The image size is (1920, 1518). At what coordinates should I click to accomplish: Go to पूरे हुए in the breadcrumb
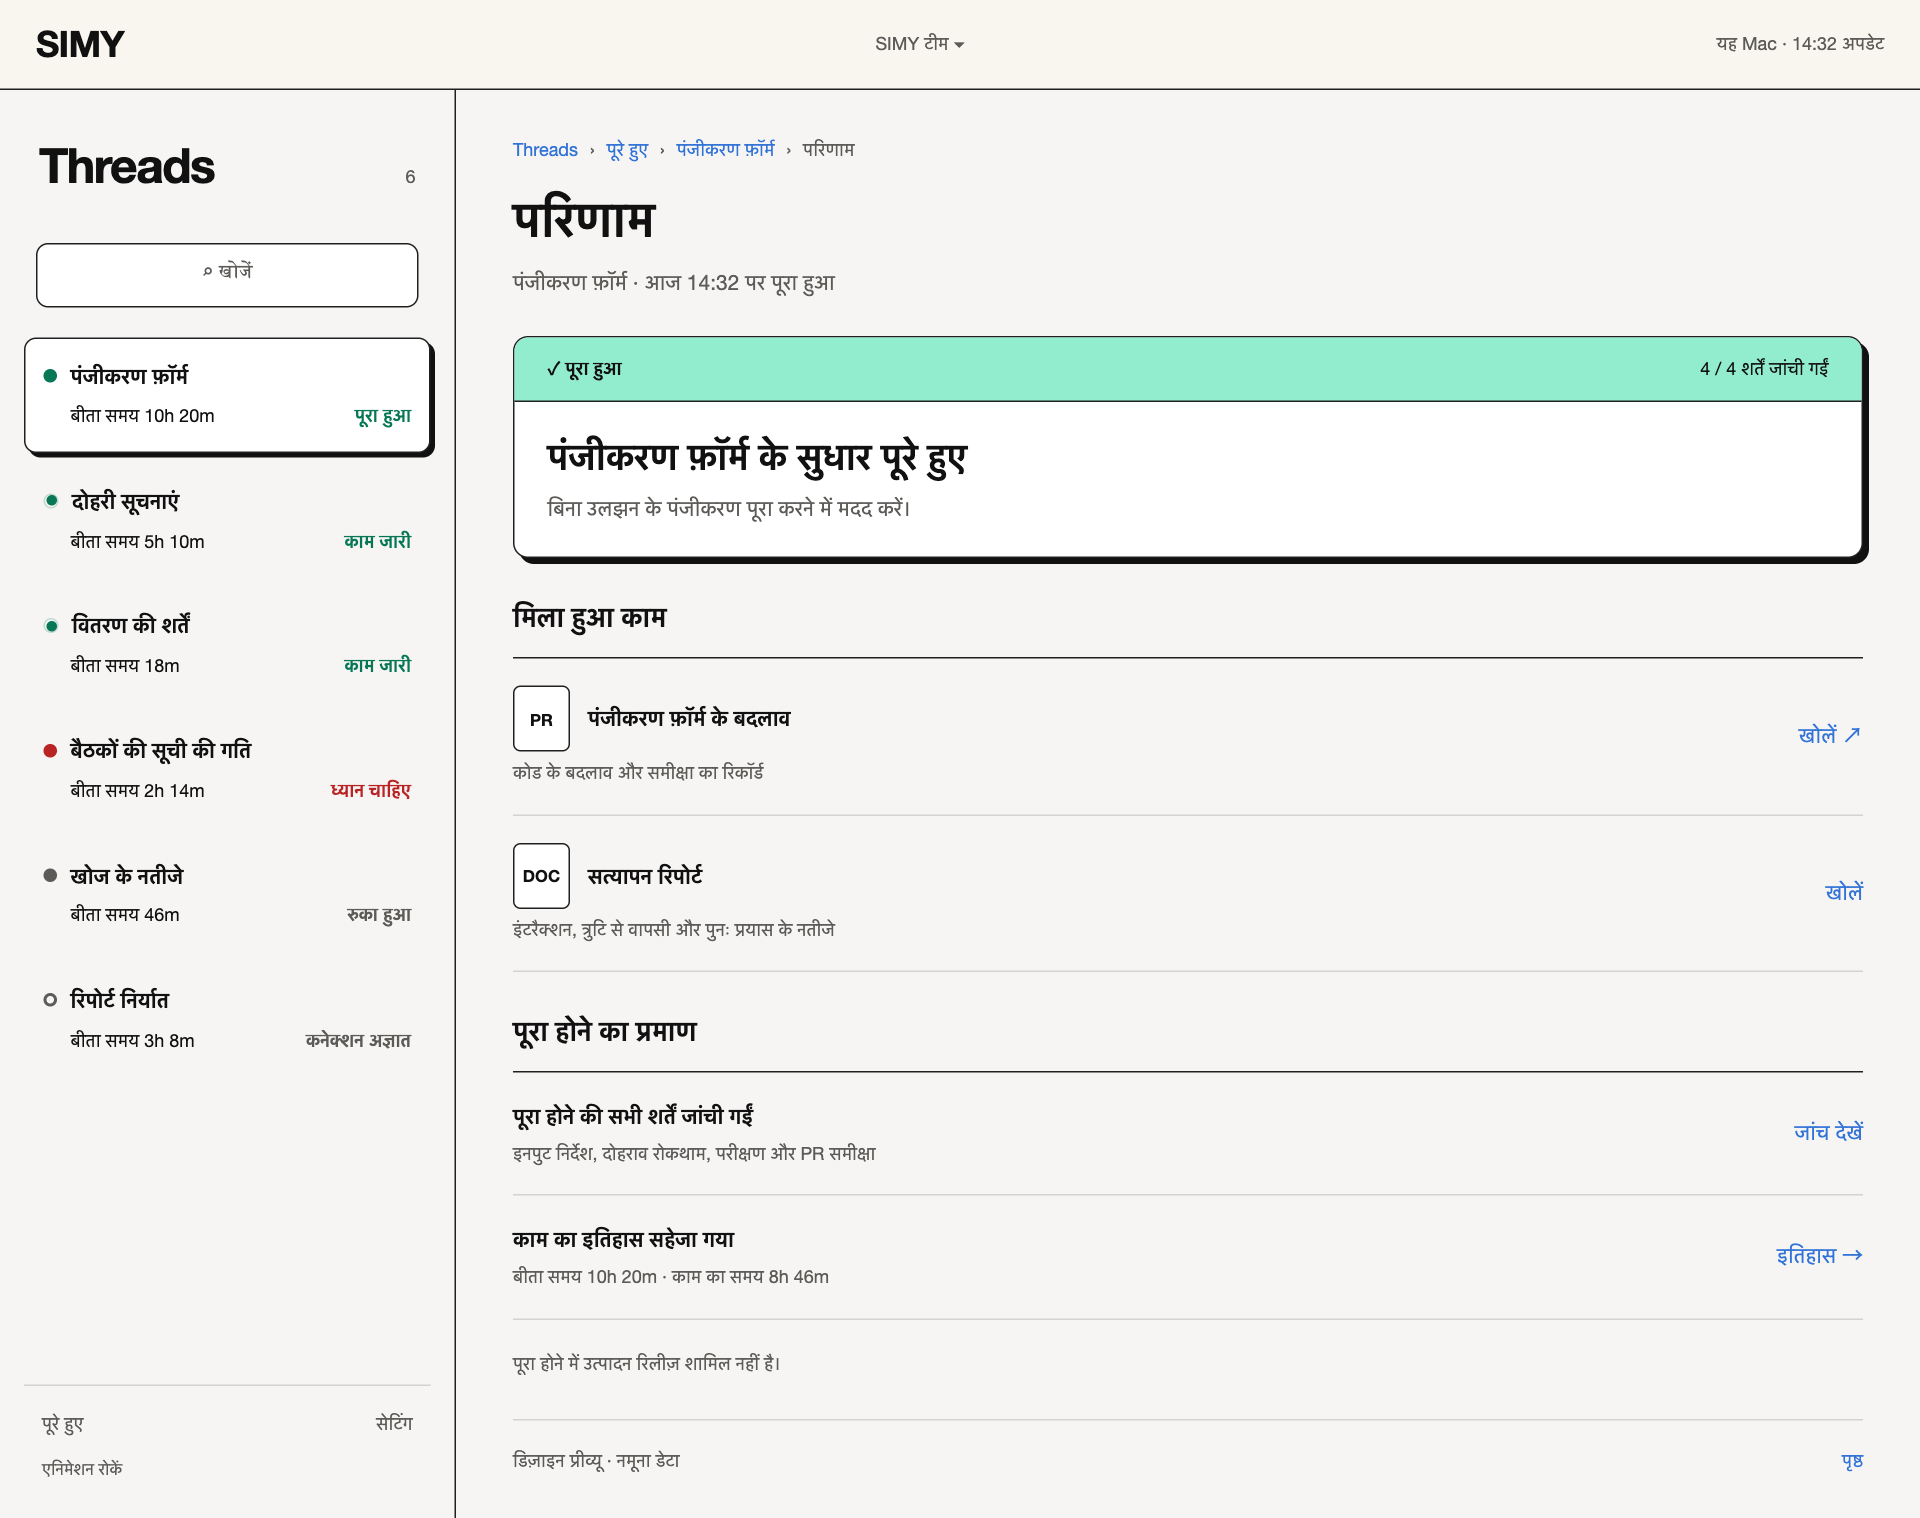(627, 150)
